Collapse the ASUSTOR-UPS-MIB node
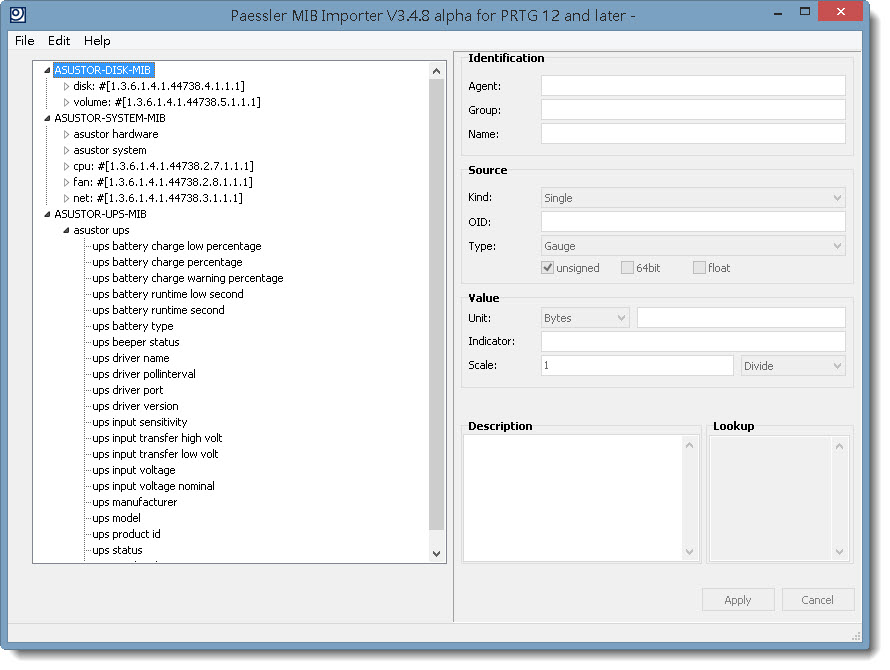Screen dimensions: 890x670 (x=47, y=214)
